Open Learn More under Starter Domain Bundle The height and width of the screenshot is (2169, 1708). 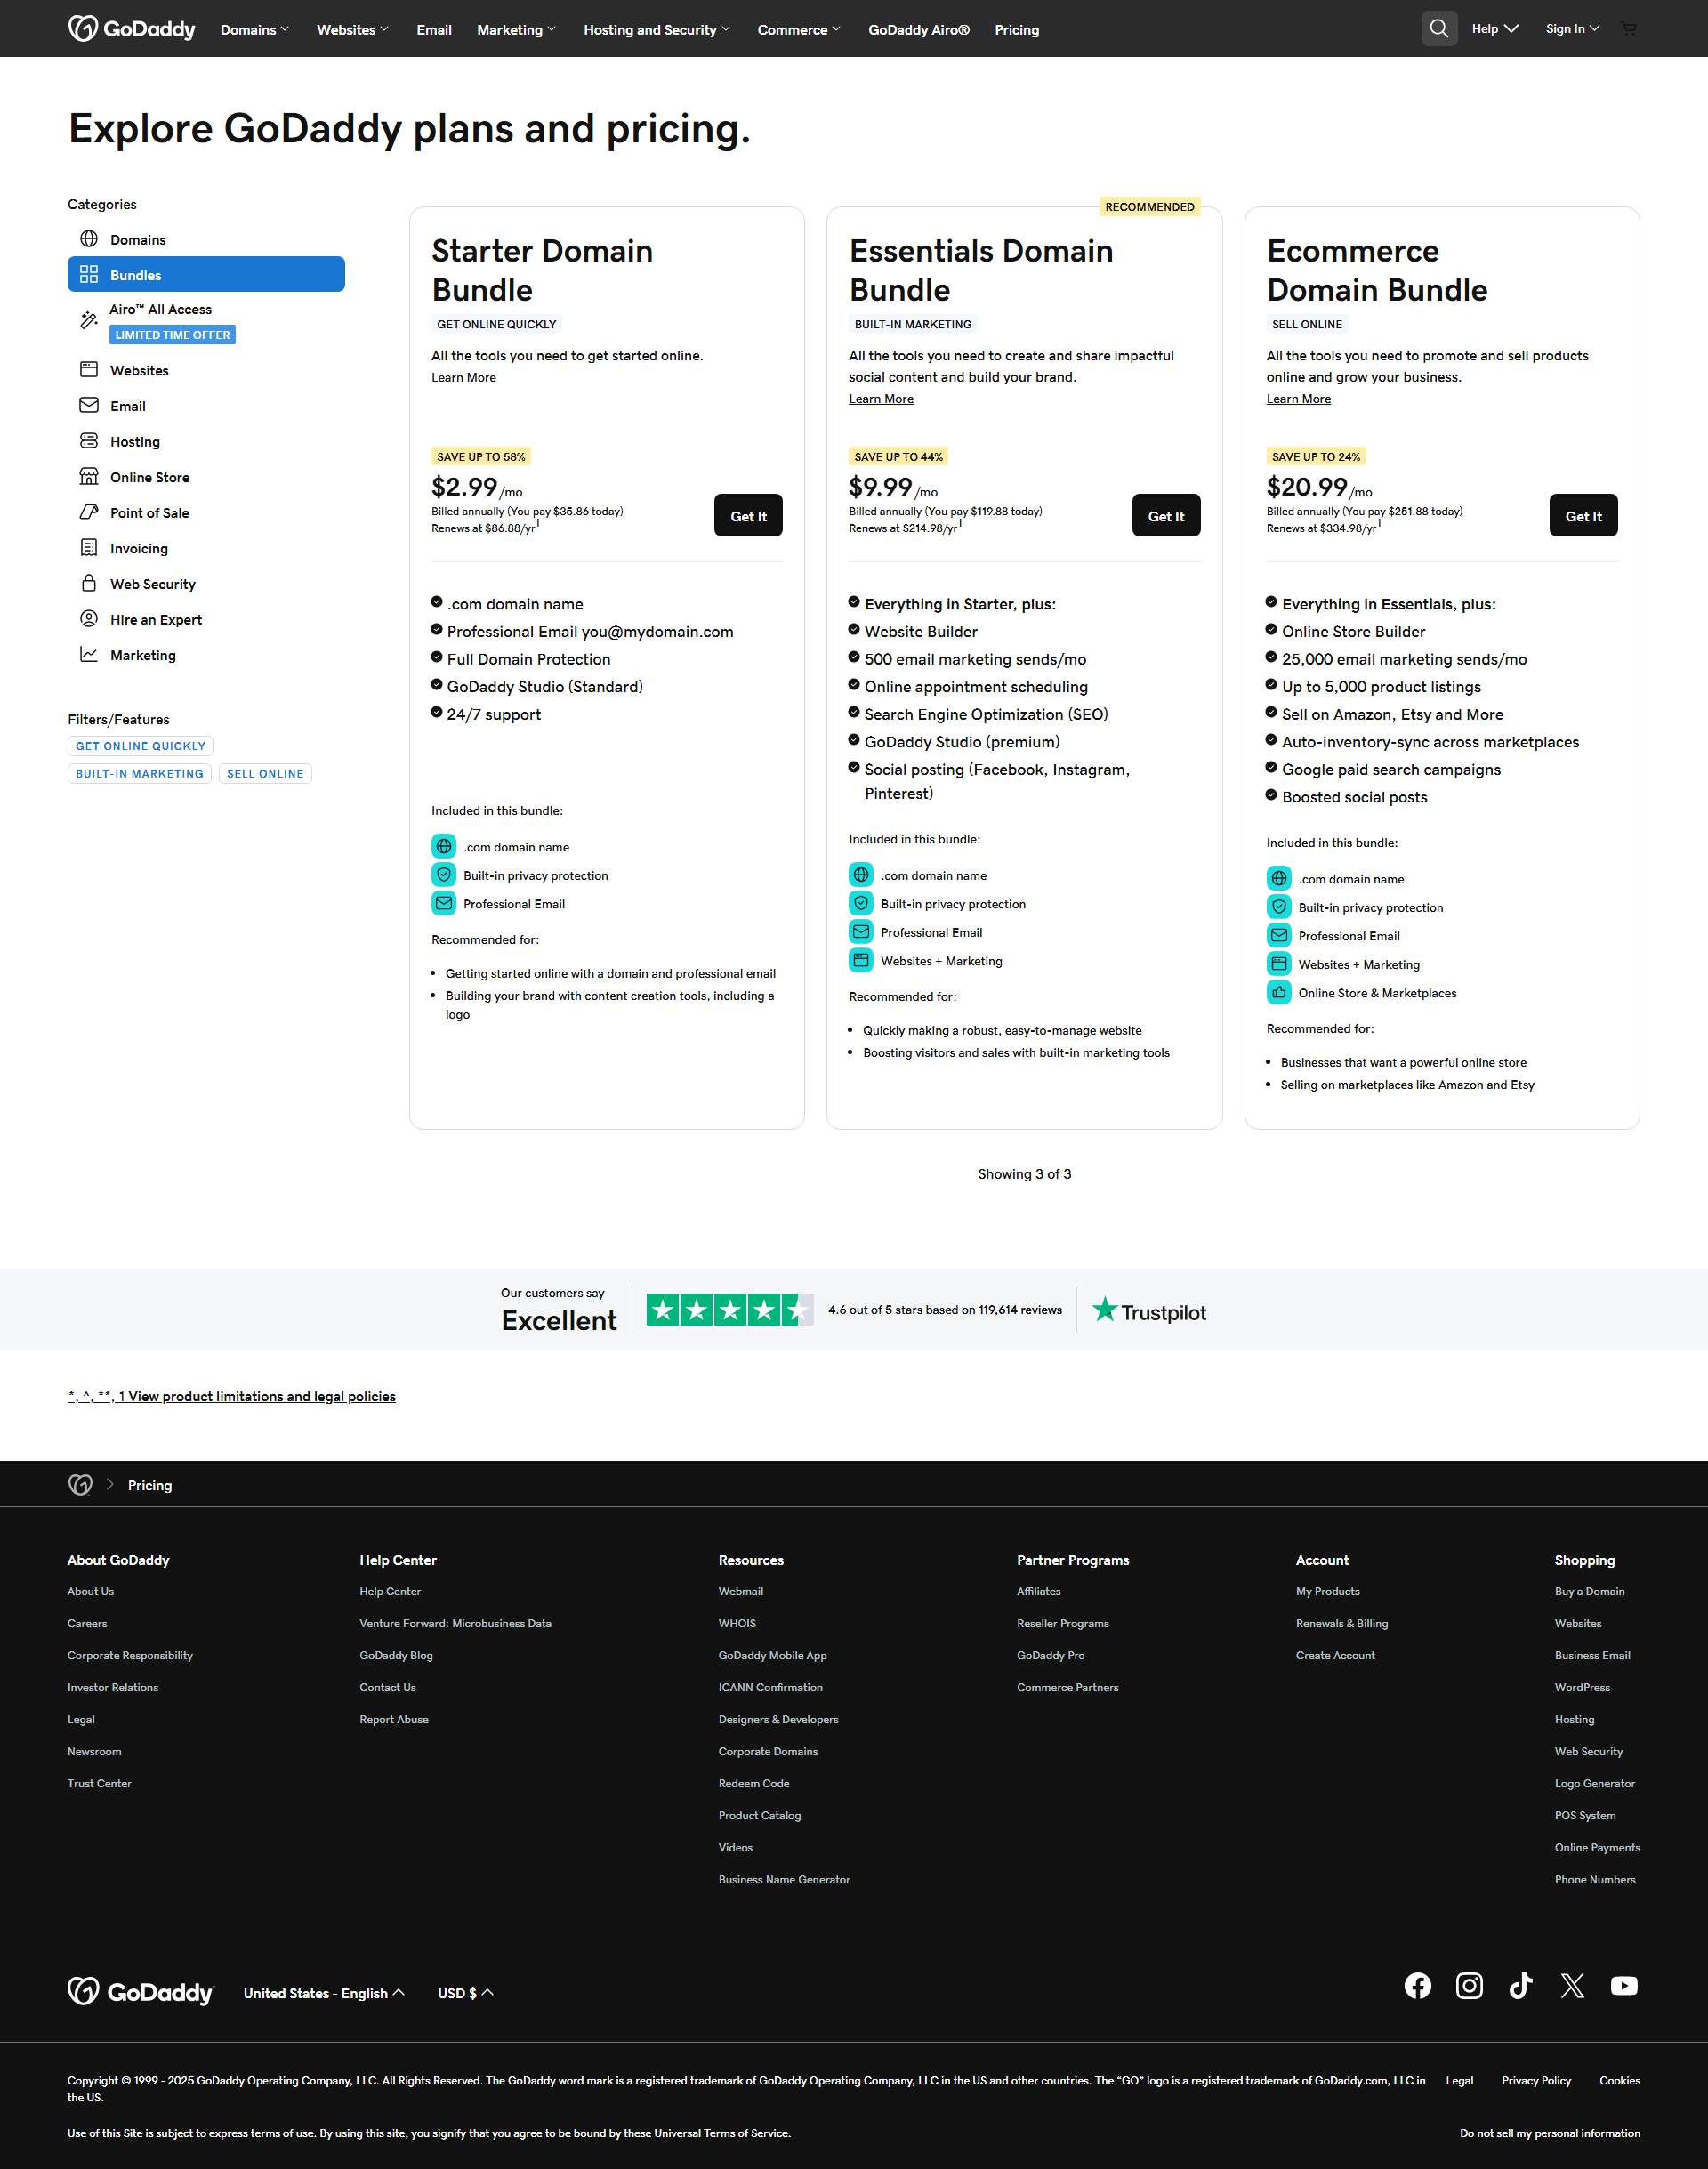click(464, 377)
